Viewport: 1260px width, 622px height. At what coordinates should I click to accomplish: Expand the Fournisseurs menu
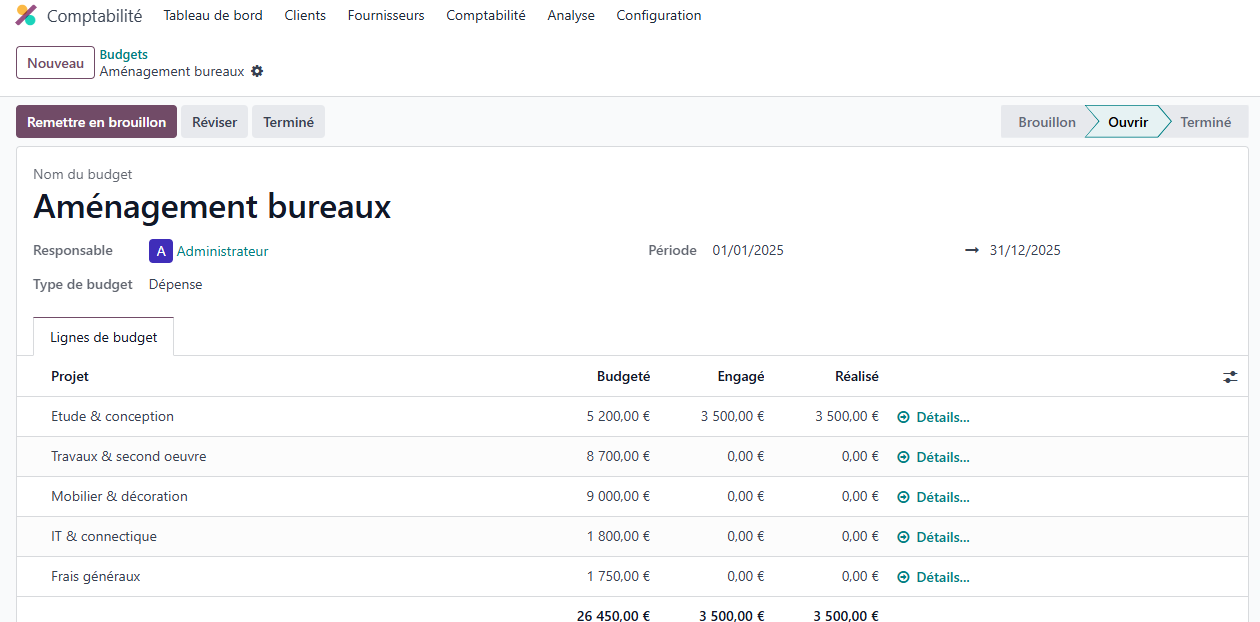click(386, 16)
